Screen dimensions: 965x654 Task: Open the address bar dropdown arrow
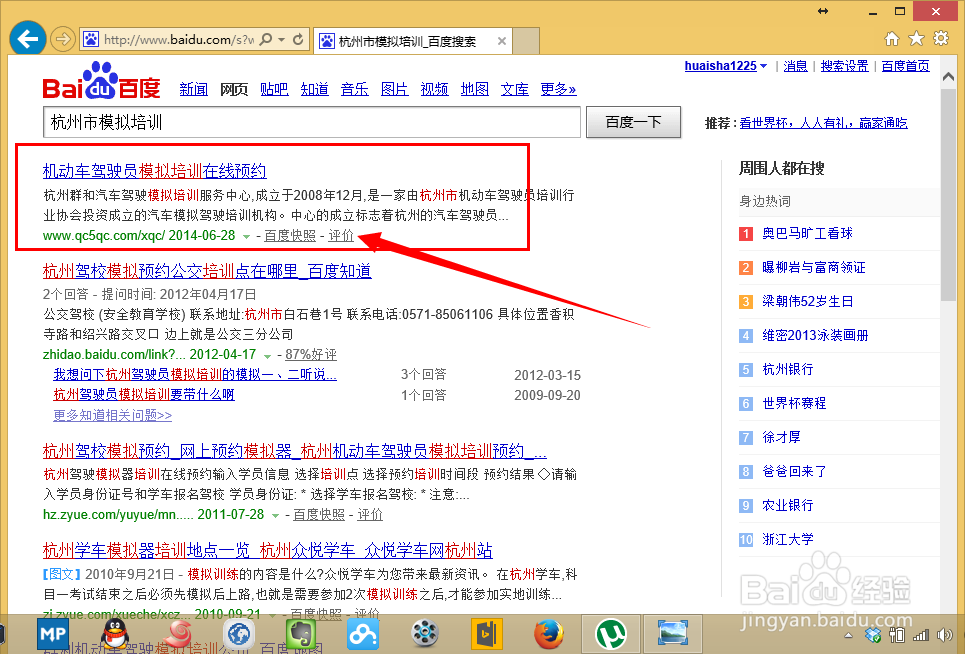tap(281, 40)
